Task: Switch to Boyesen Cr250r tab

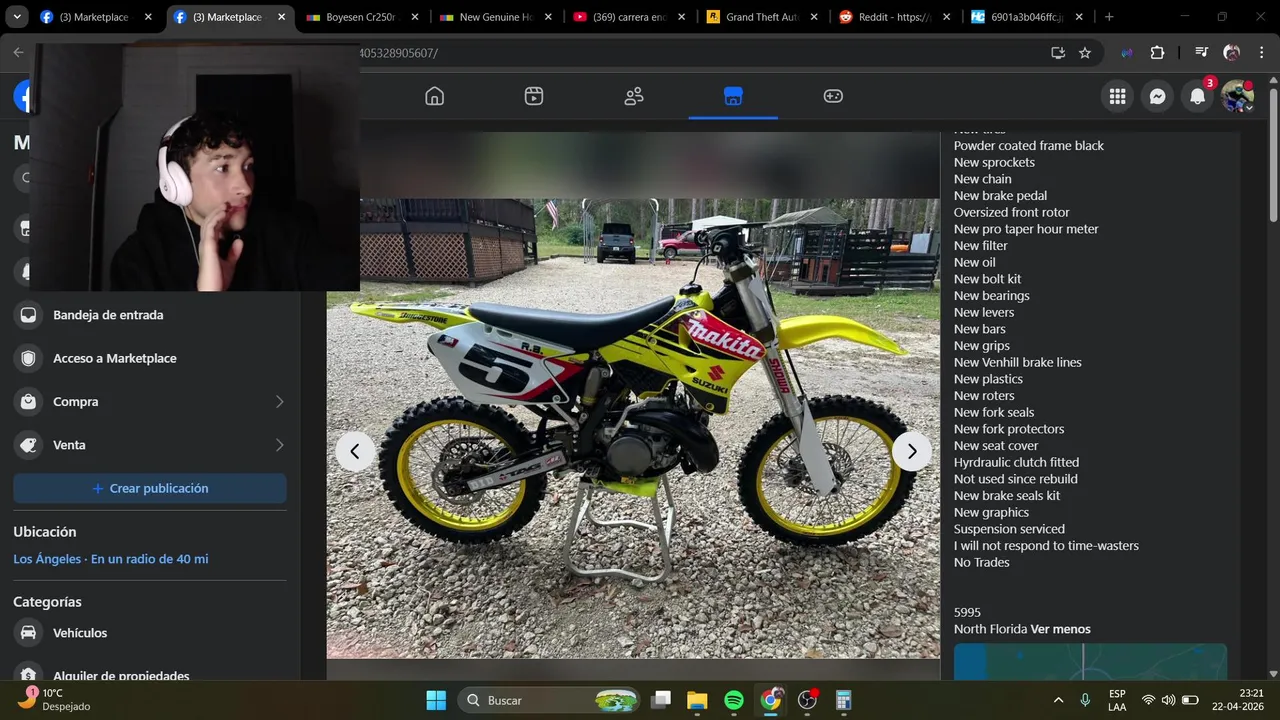Action: click(362, 17)
